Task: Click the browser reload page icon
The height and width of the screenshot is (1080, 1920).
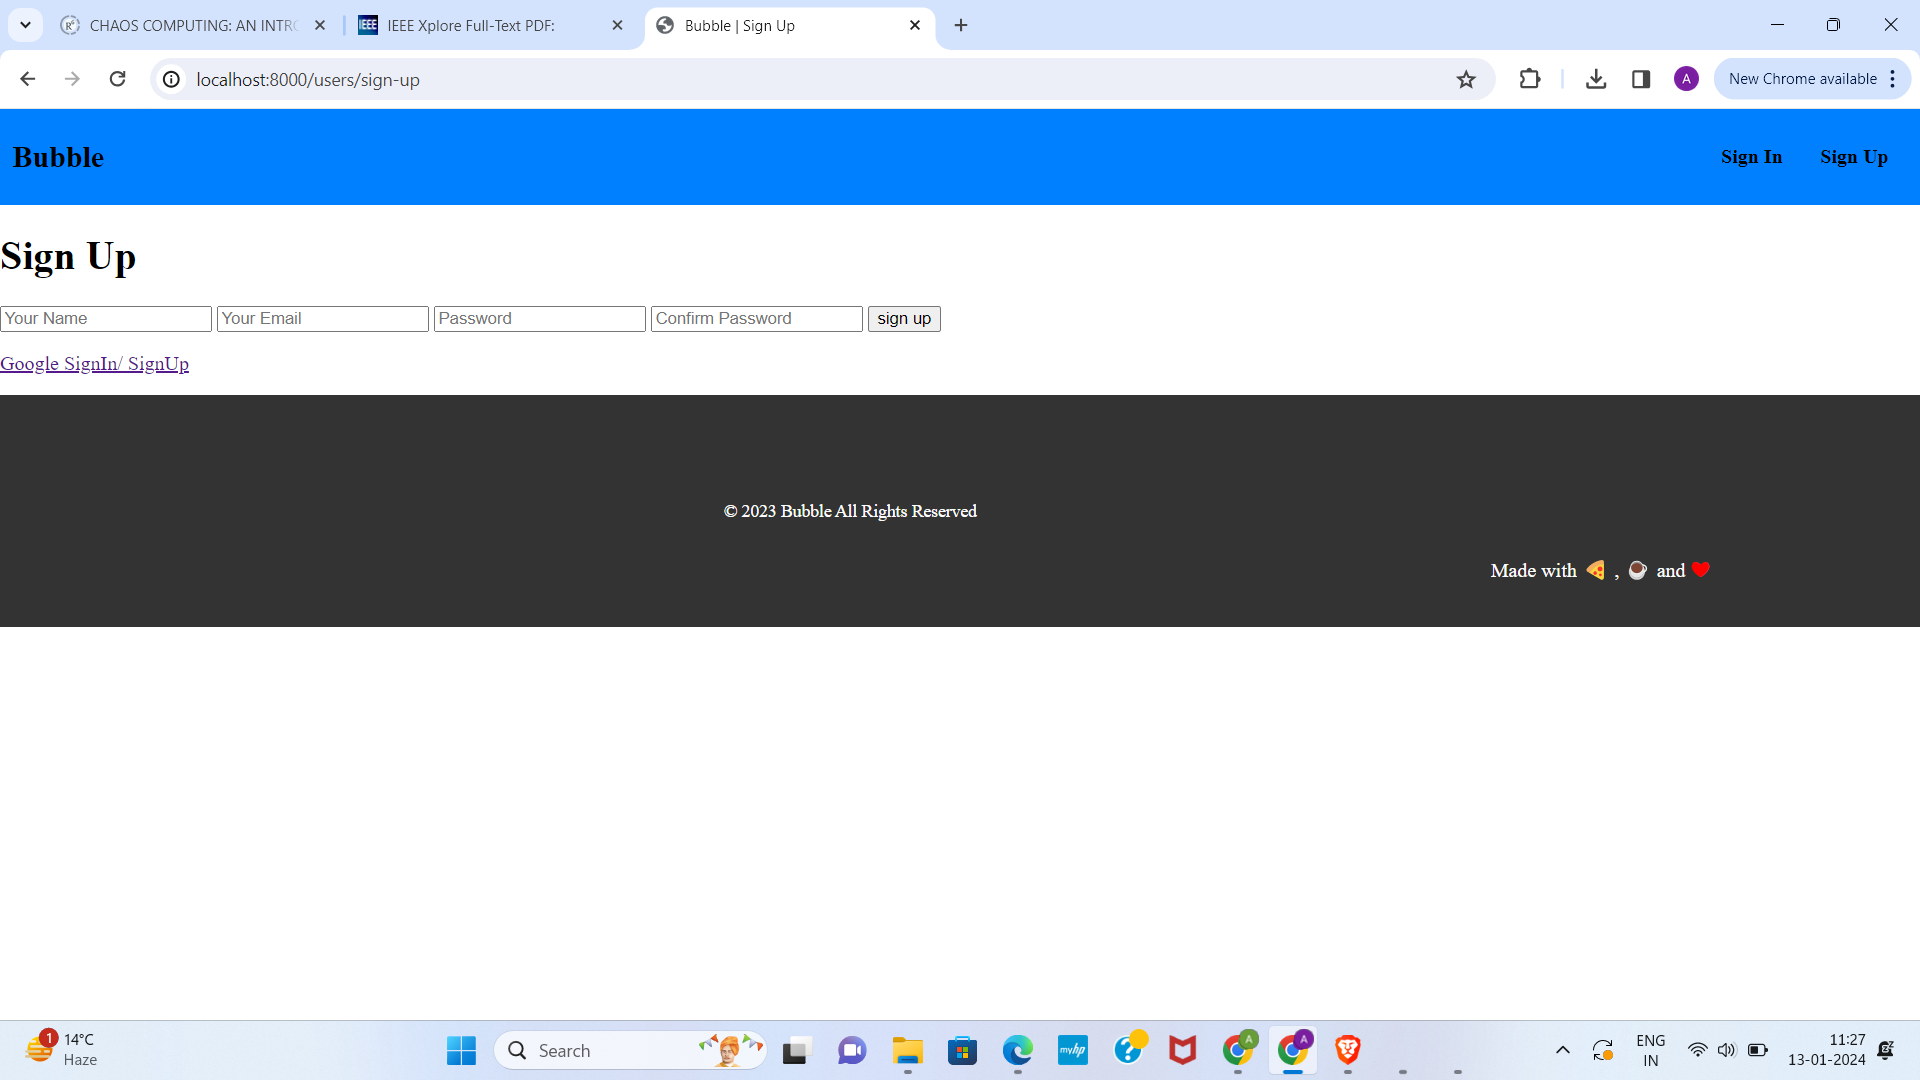Action: click(x=118, y=79)
